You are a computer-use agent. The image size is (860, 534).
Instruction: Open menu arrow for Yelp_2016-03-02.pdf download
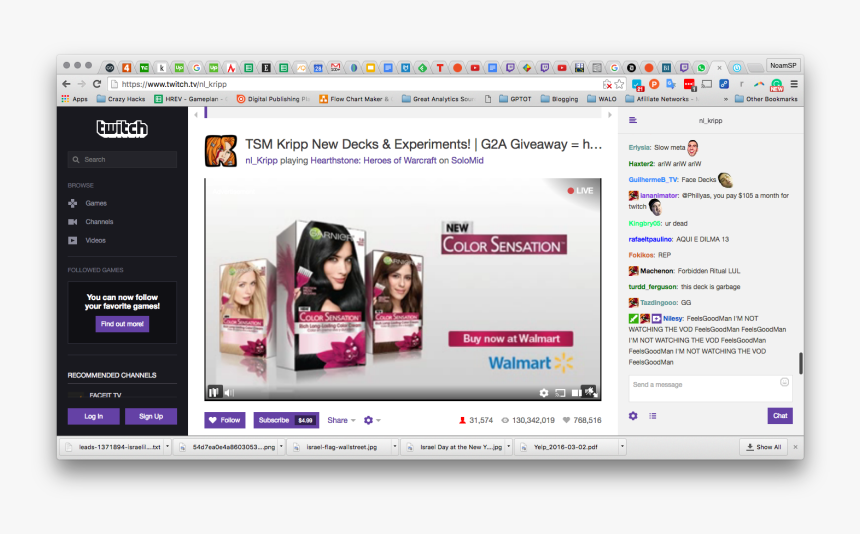click(622, 447)
